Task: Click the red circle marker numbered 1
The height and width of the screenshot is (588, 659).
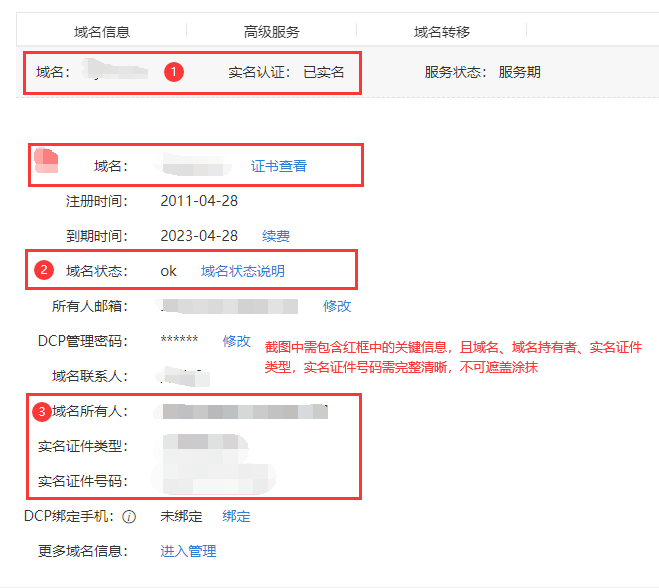Action: point(173,72)
